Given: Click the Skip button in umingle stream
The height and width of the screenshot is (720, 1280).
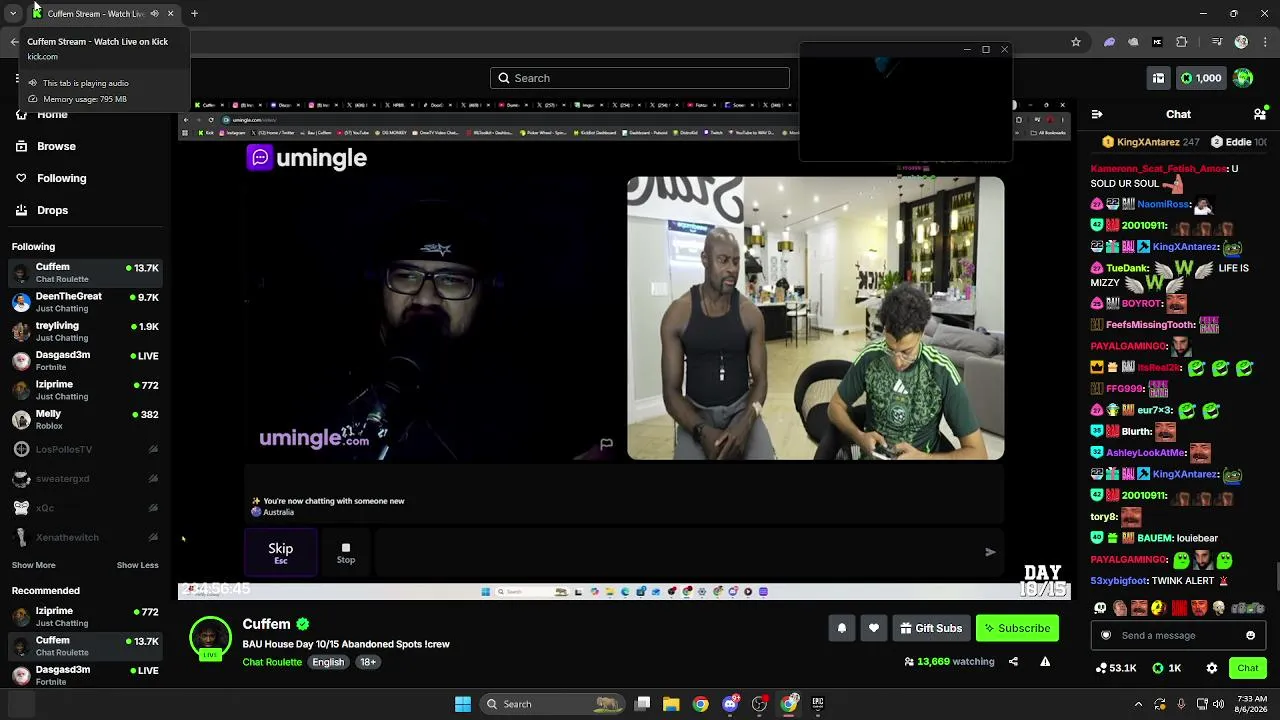Looking at the screenshot, I should point(281,552).
